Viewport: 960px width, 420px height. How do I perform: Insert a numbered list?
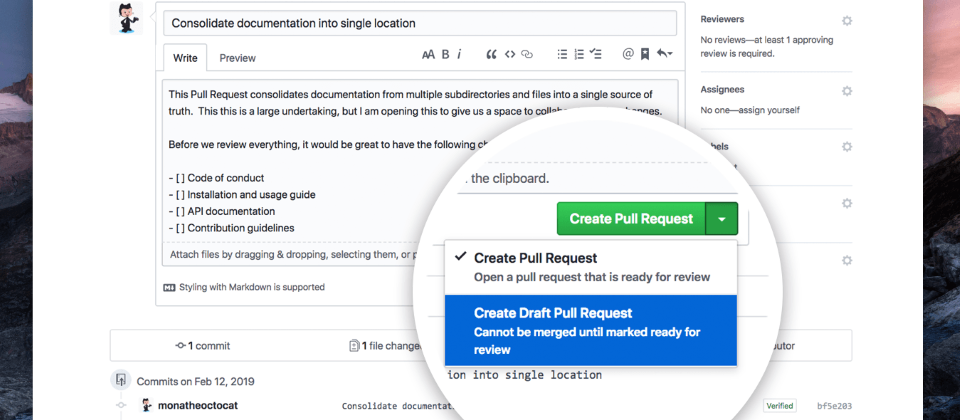(579, 54)
